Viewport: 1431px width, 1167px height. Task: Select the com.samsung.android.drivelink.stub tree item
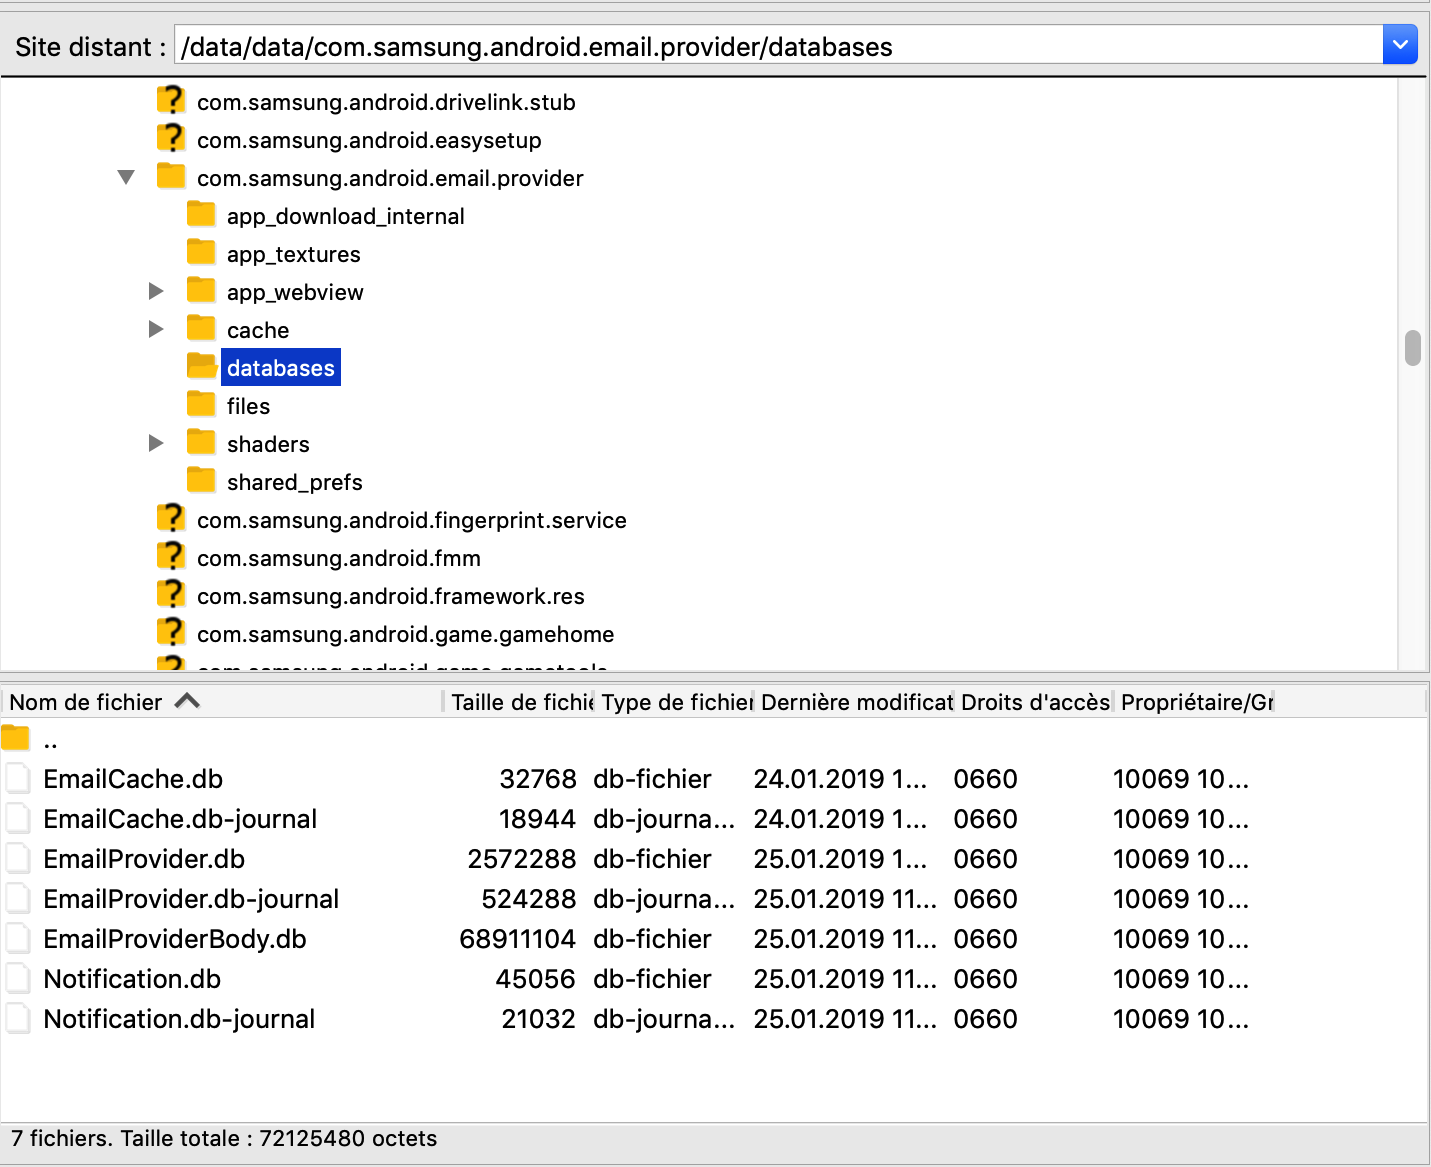coord(386,102)
